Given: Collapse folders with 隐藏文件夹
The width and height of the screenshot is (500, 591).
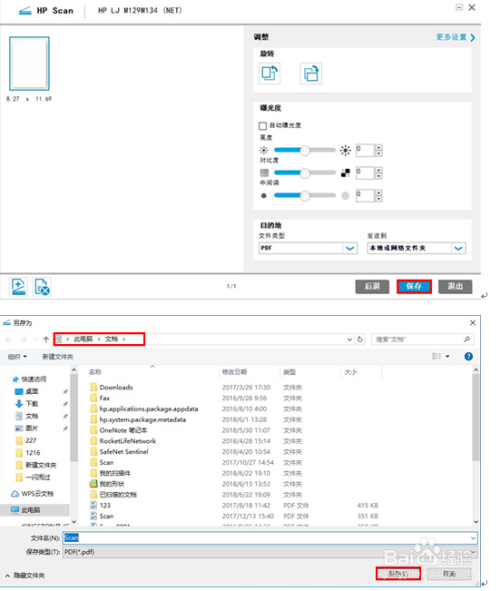Looking at the screenshot, I should pyautogui.click(x=25, y=576).
